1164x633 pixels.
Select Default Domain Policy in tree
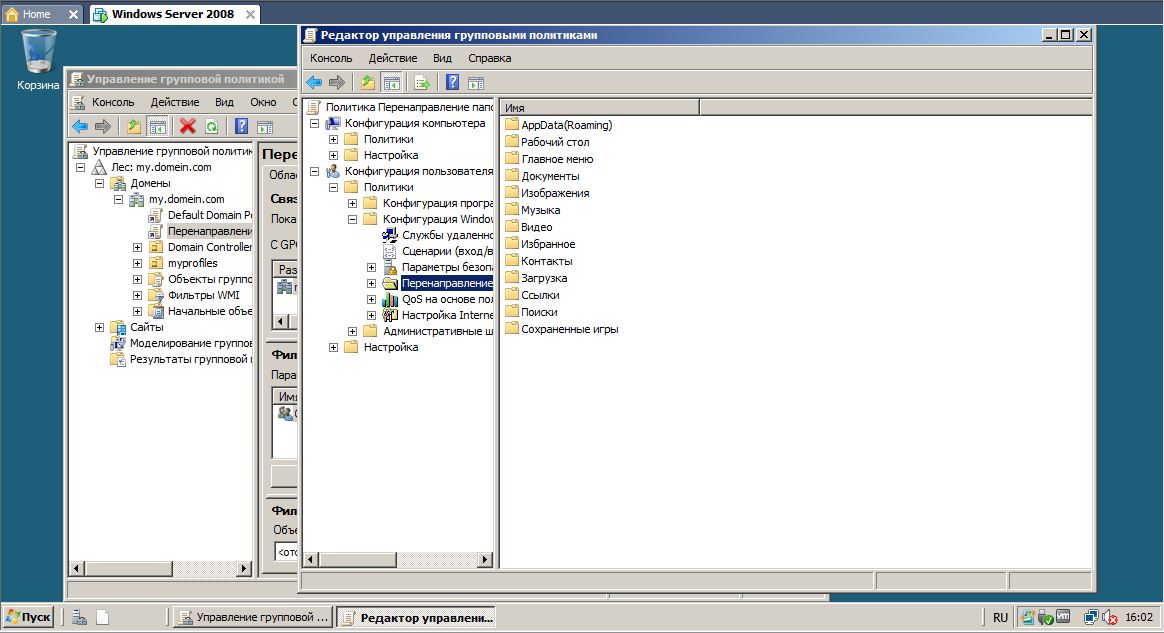tap(200, 215)
